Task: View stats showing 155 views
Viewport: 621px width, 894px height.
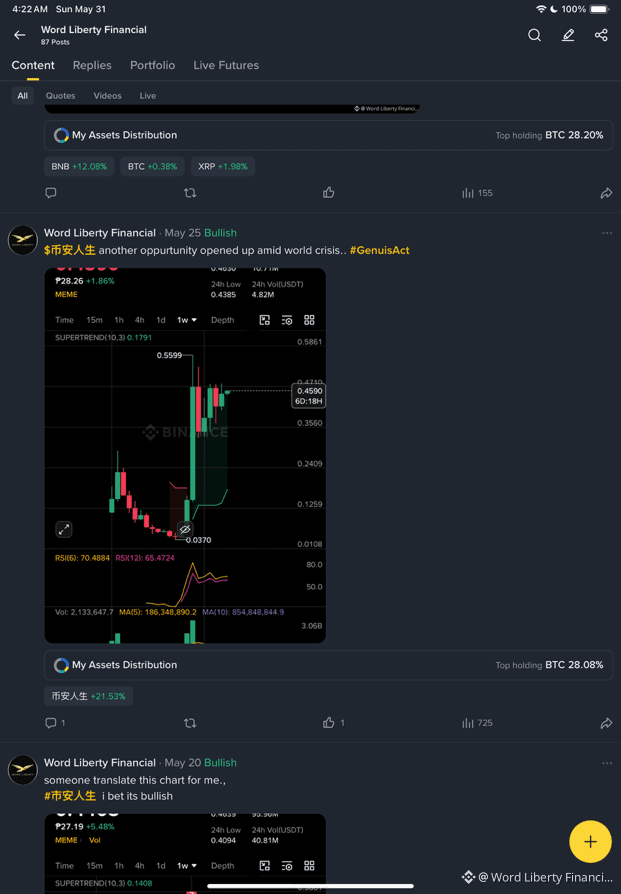Action: pyautogui.click(x=477, y=193)
